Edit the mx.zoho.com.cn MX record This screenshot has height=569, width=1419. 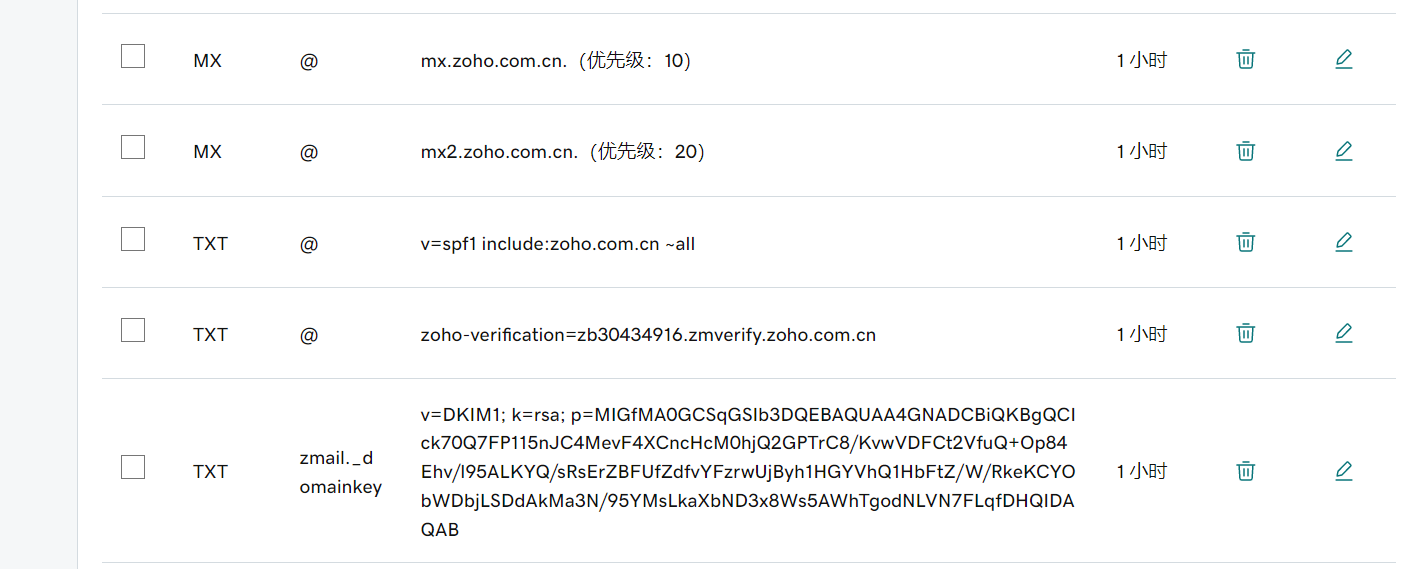click(x=1343, y=59)
